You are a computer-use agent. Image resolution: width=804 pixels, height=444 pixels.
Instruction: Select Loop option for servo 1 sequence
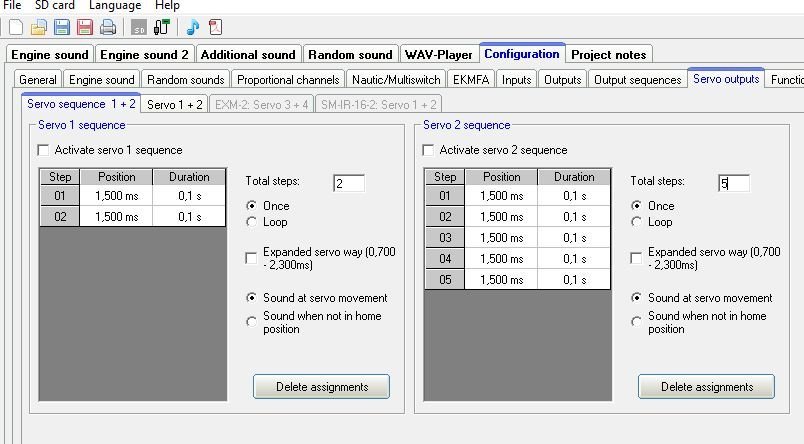[252, 222]
